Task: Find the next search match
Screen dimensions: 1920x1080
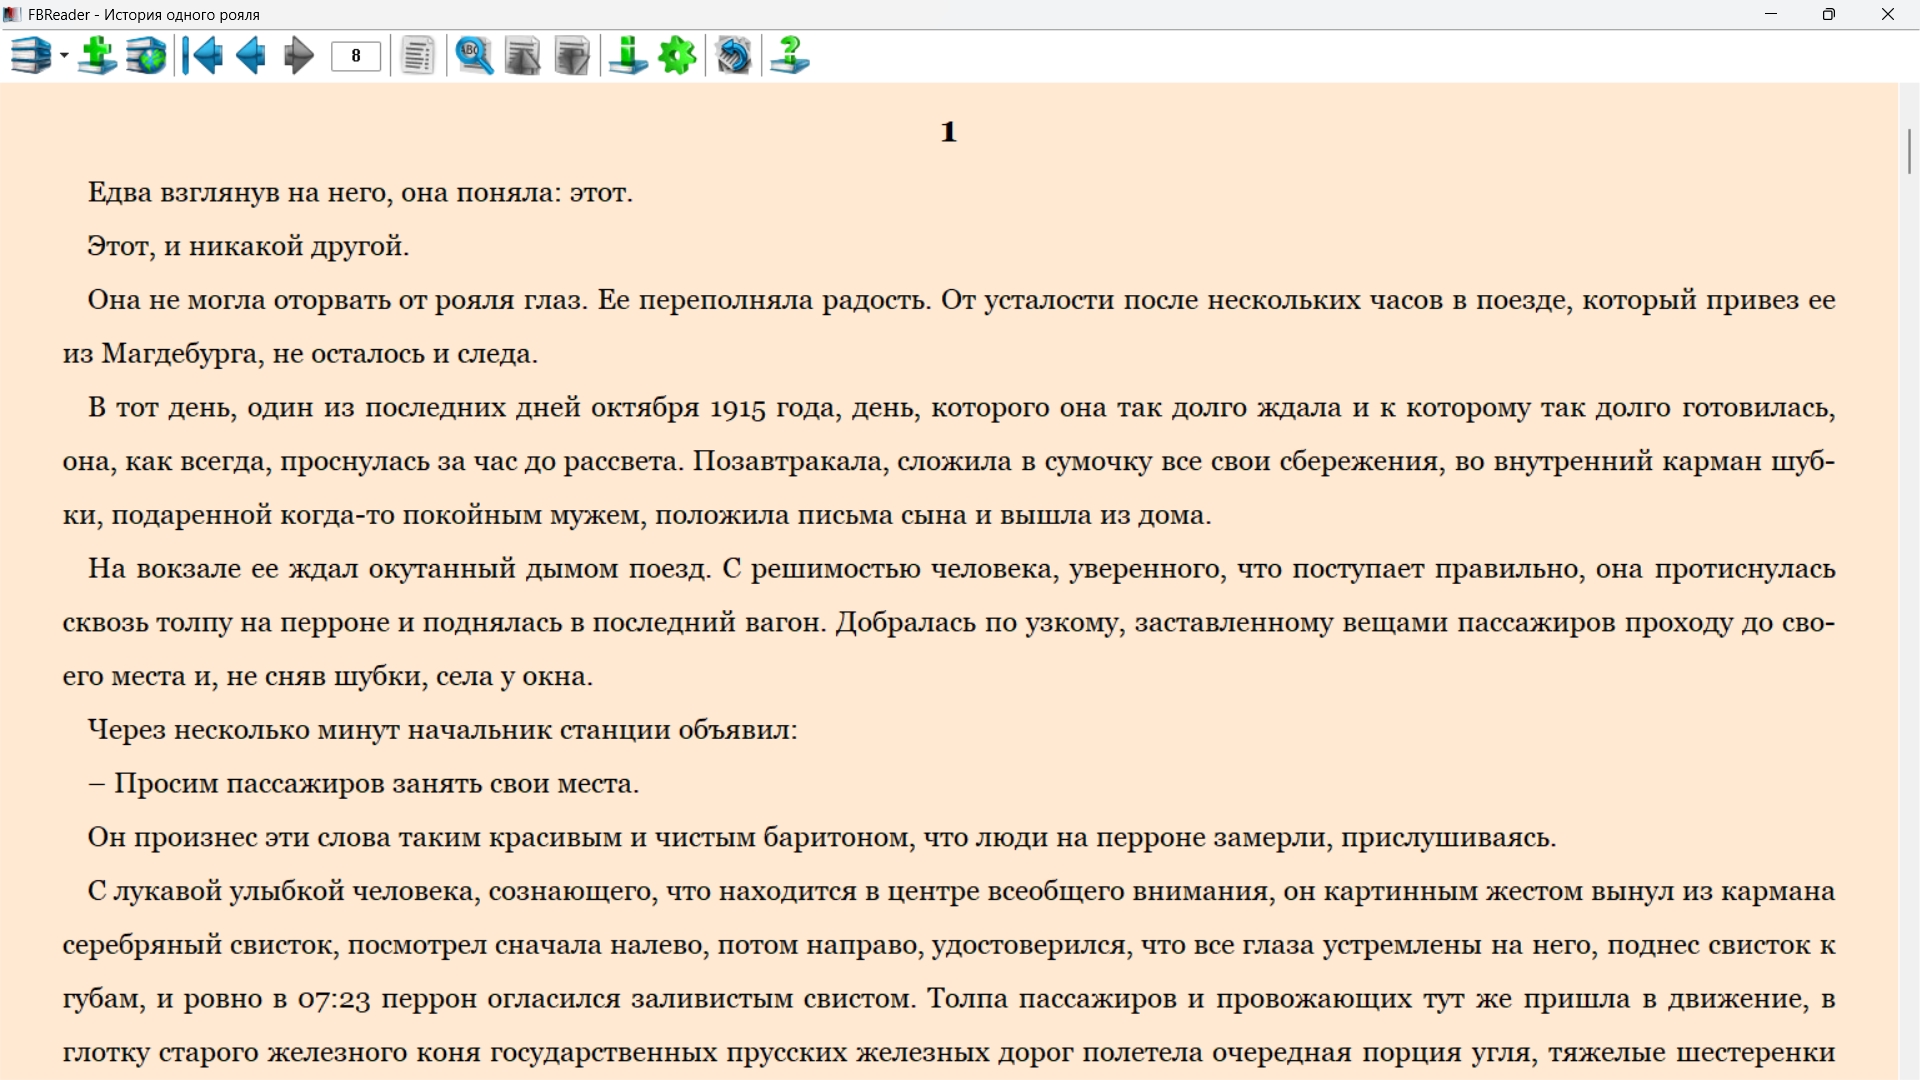Action: coord(572,56)
